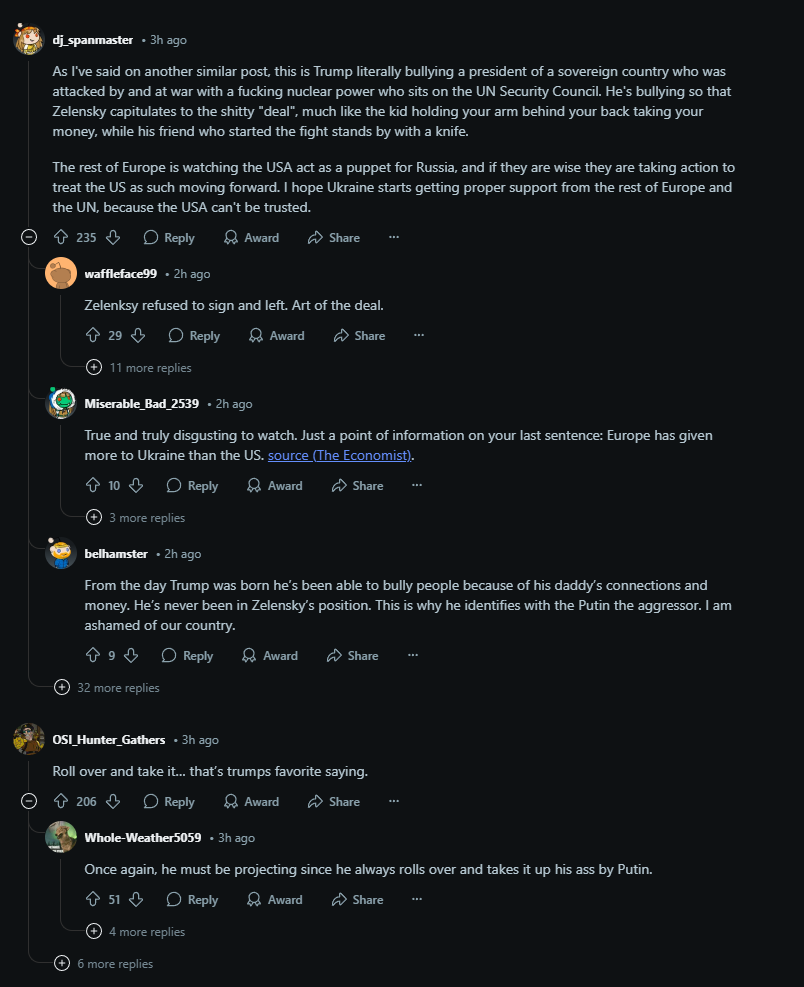Expand 11 more replies under waffleface99

coord(139,368)
